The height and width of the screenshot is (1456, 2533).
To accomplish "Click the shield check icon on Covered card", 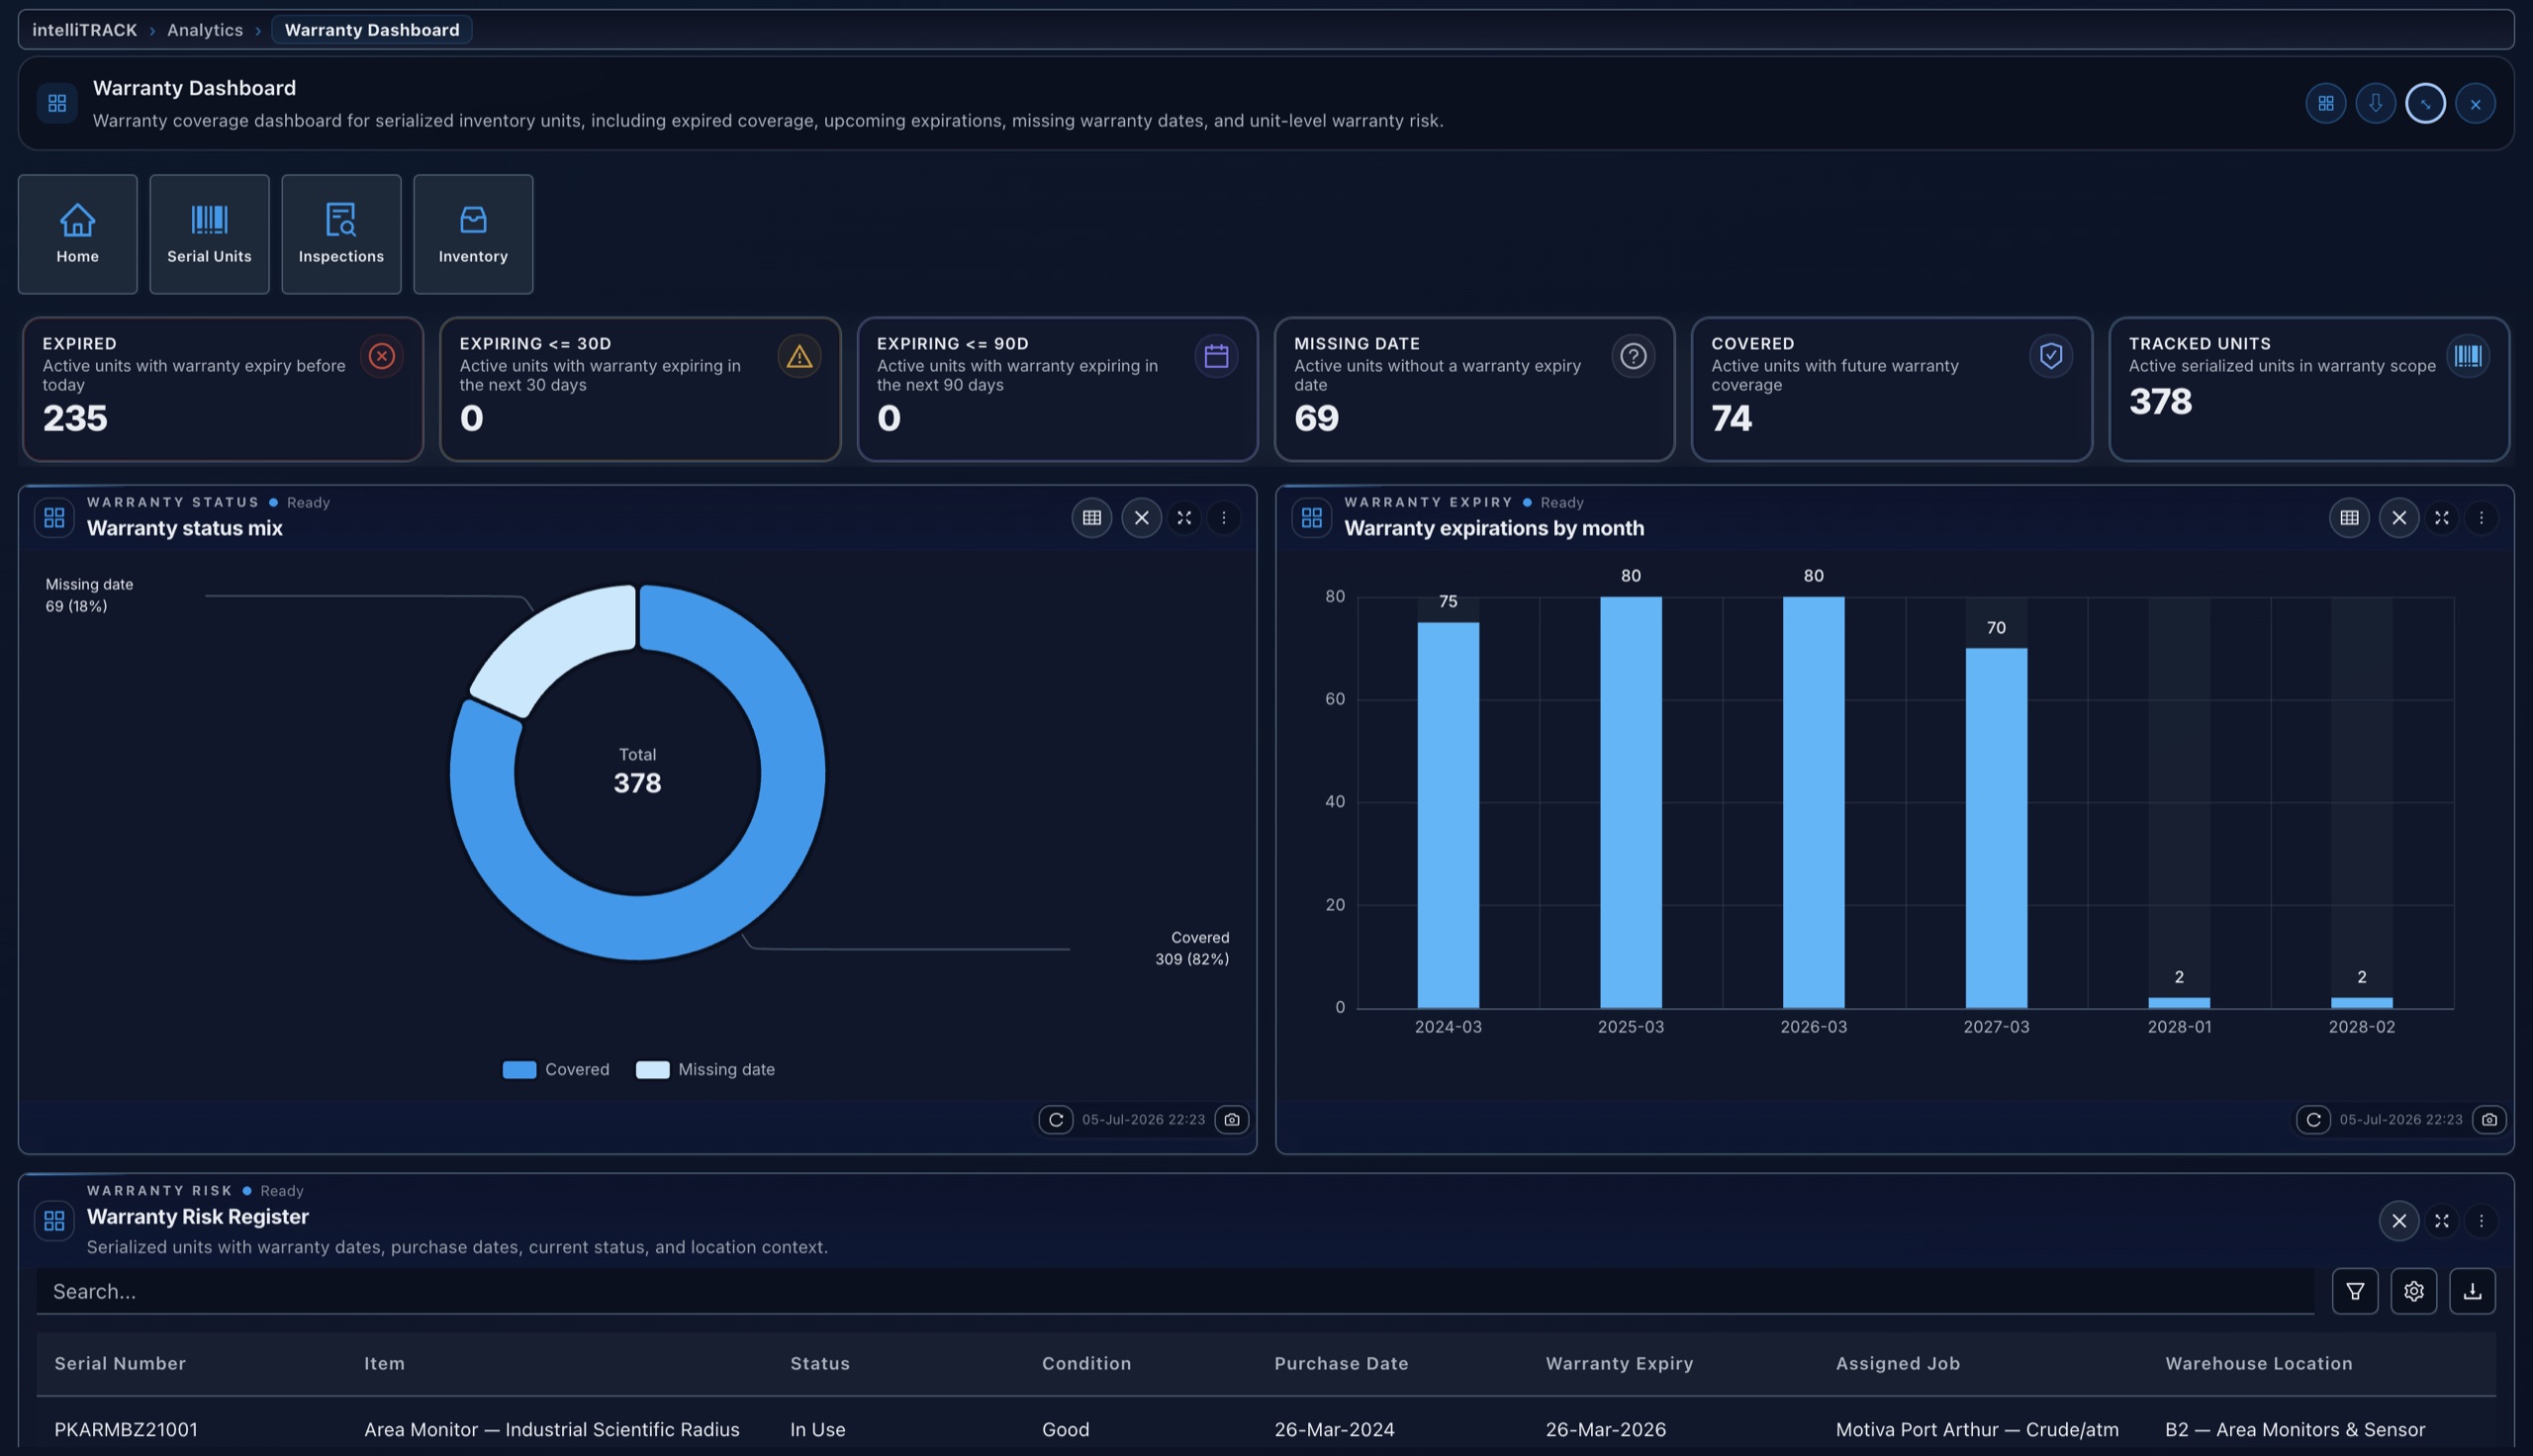I will [x=2051, y=356].
